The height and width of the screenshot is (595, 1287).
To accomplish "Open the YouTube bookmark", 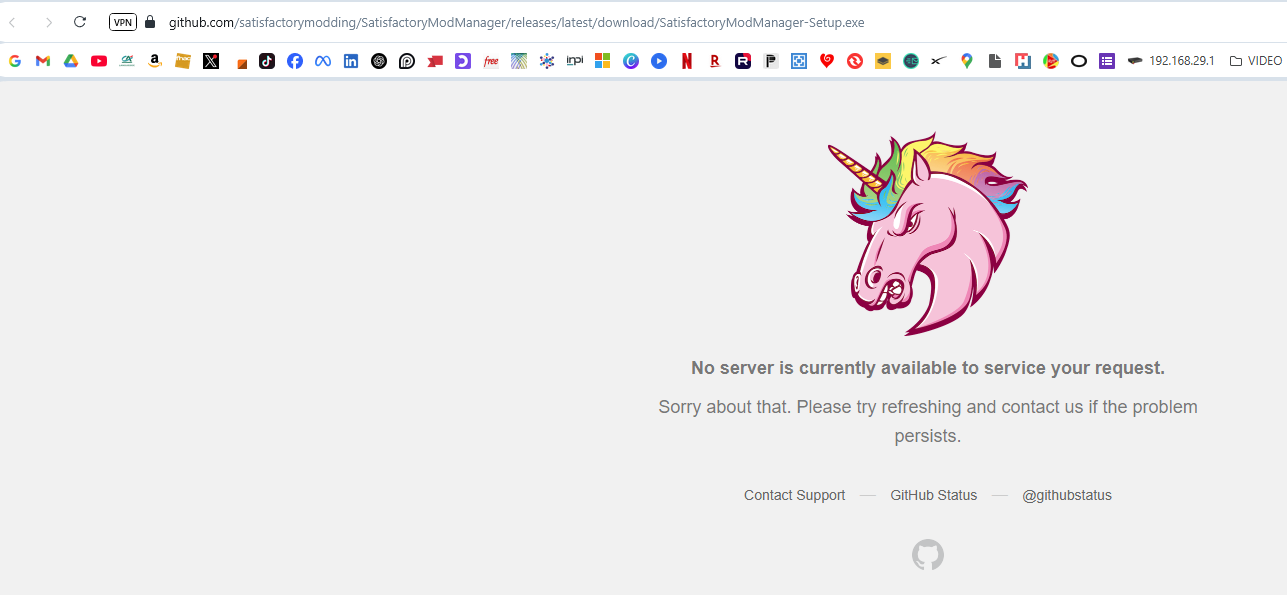I will tap(99, 61).
